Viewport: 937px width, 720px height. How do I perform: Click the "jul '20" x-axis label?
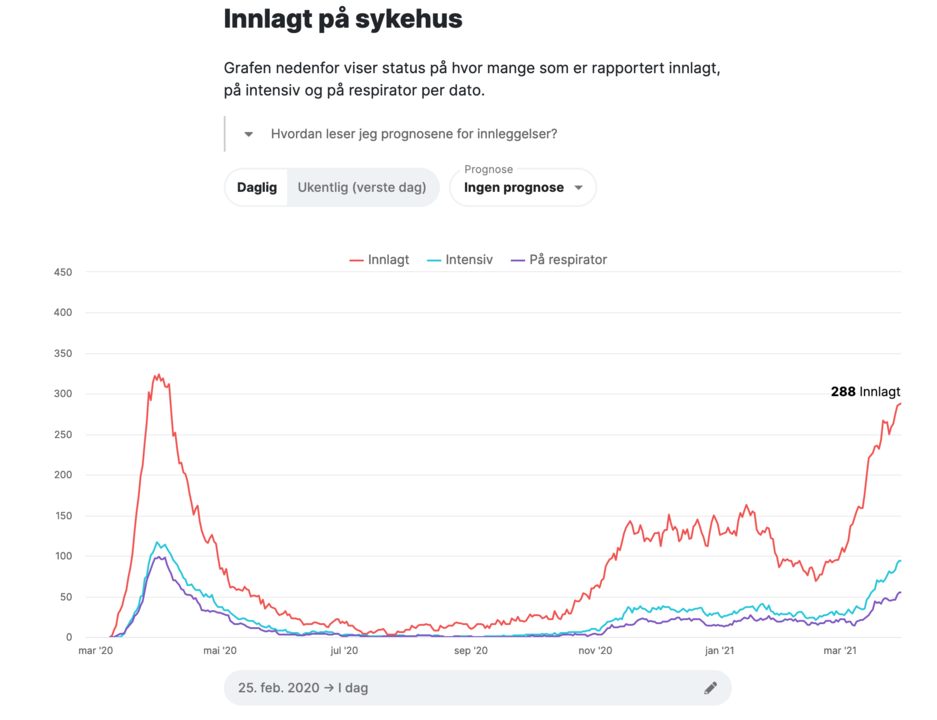coord(344,651)
